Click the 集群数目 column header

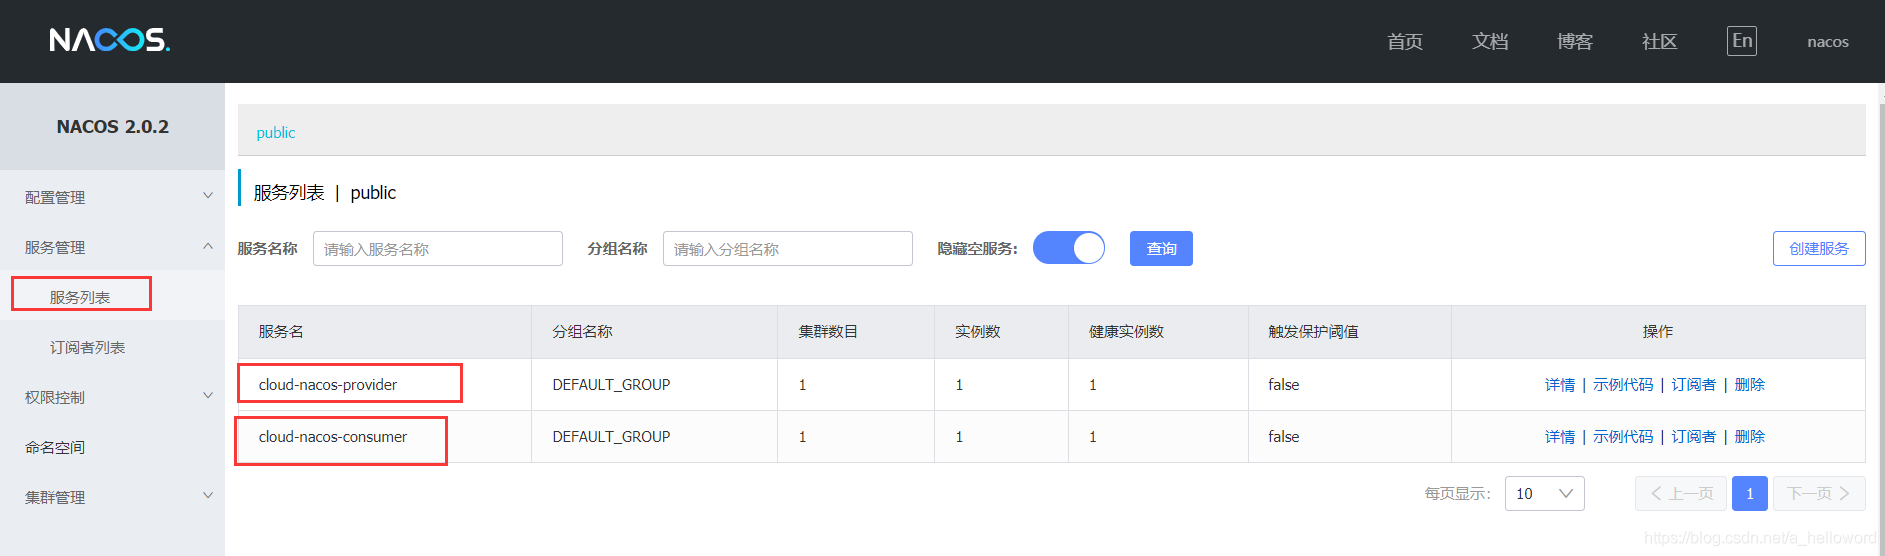[x=828, y=331]
